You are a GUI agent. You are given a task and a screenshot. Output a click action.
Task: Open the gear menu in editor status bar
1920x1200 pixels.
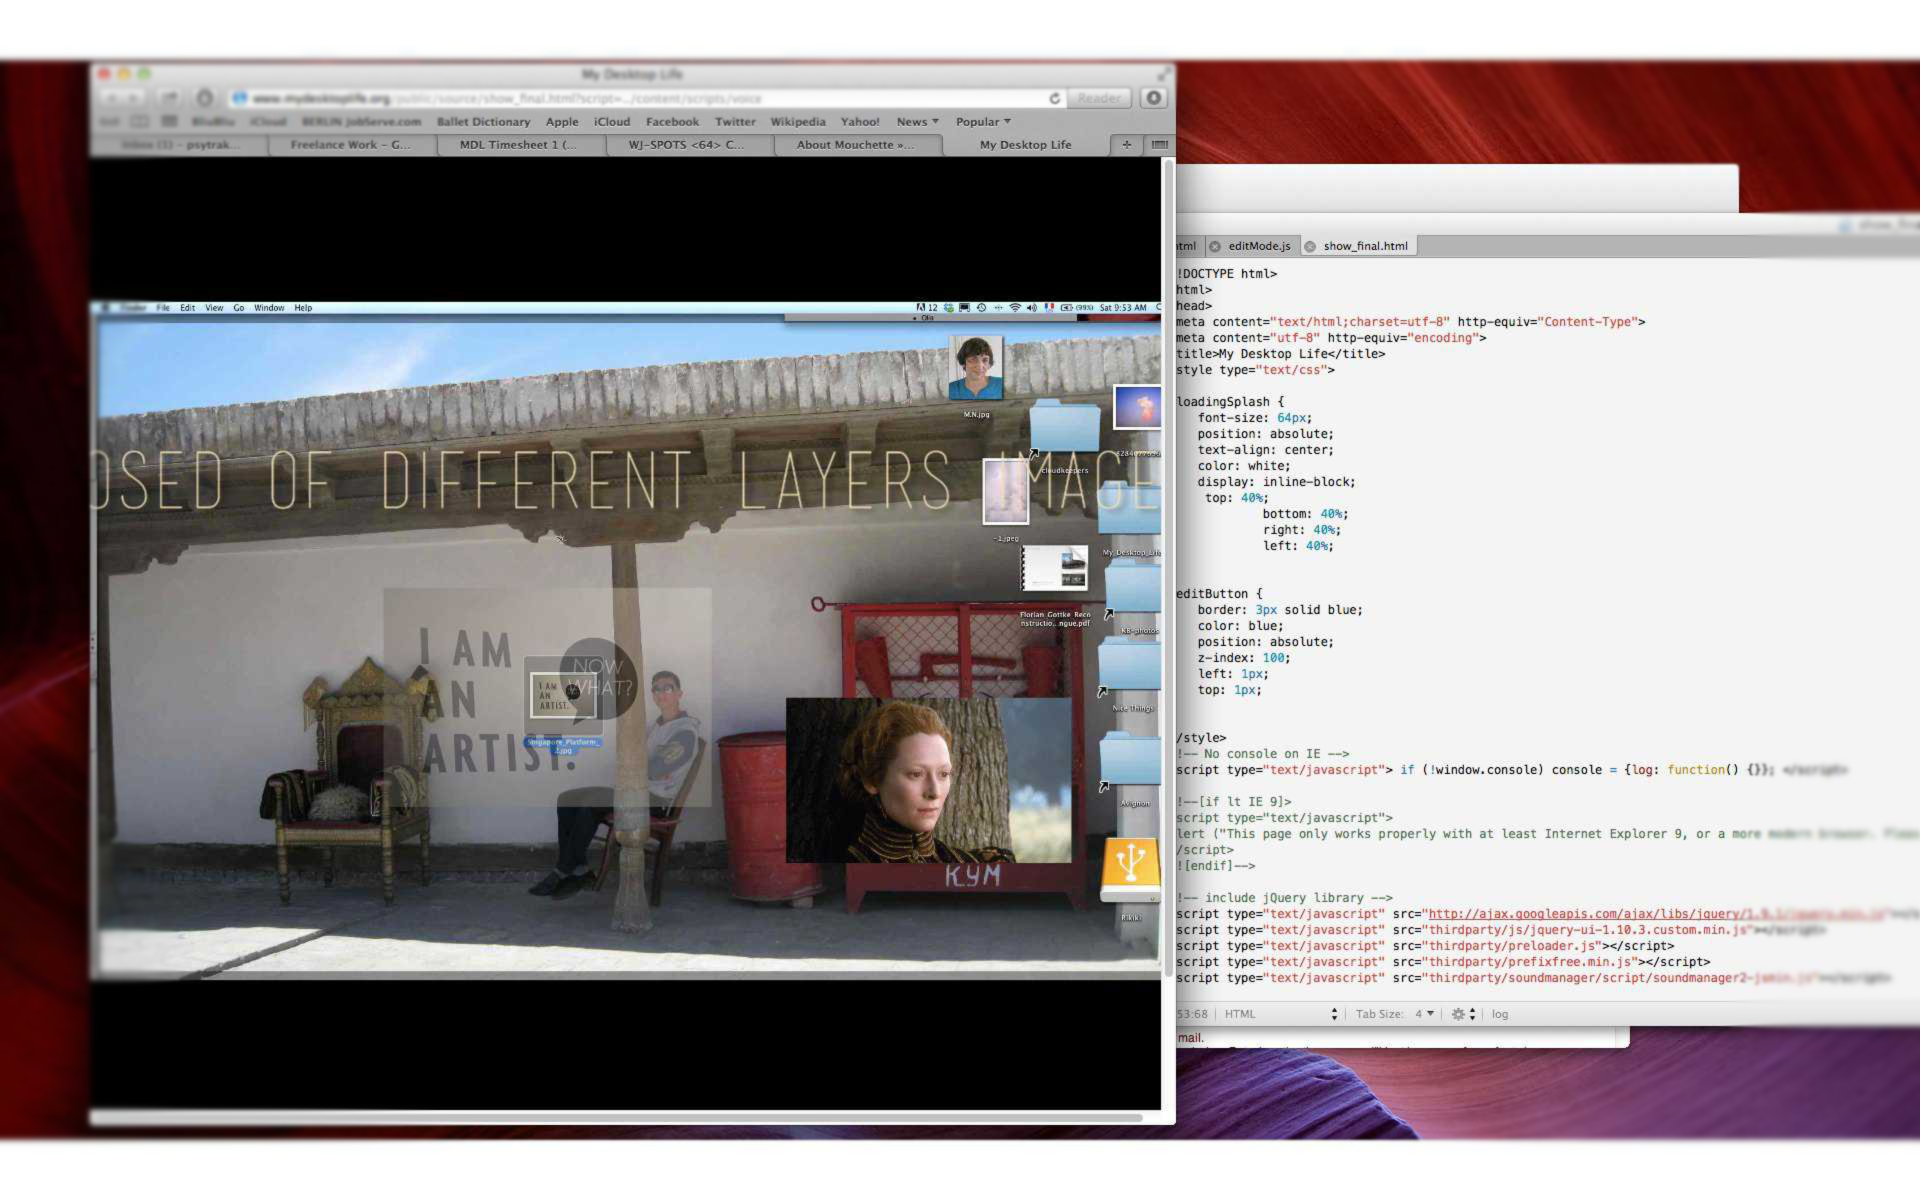(x=1463, y=1014)
